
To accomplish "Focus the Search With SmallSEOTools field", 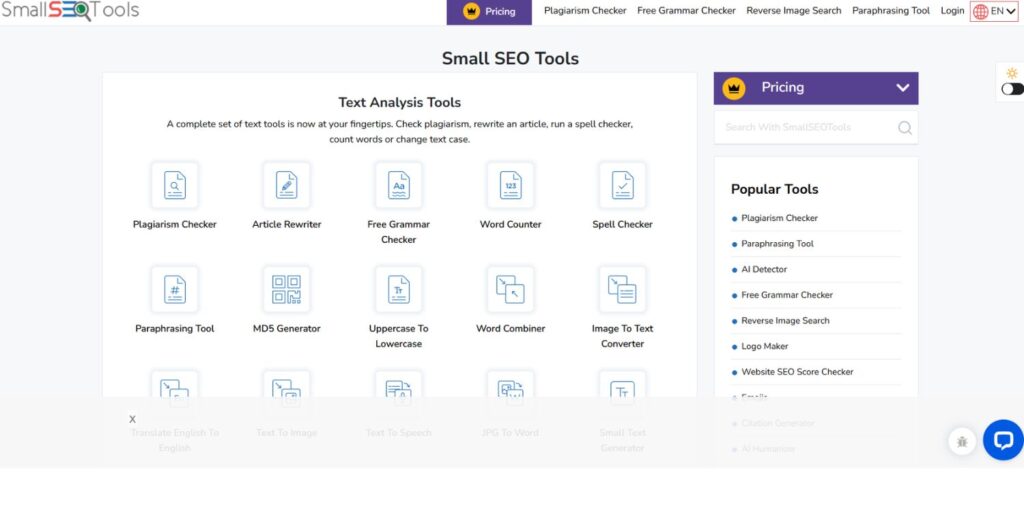I will (816, 127).
